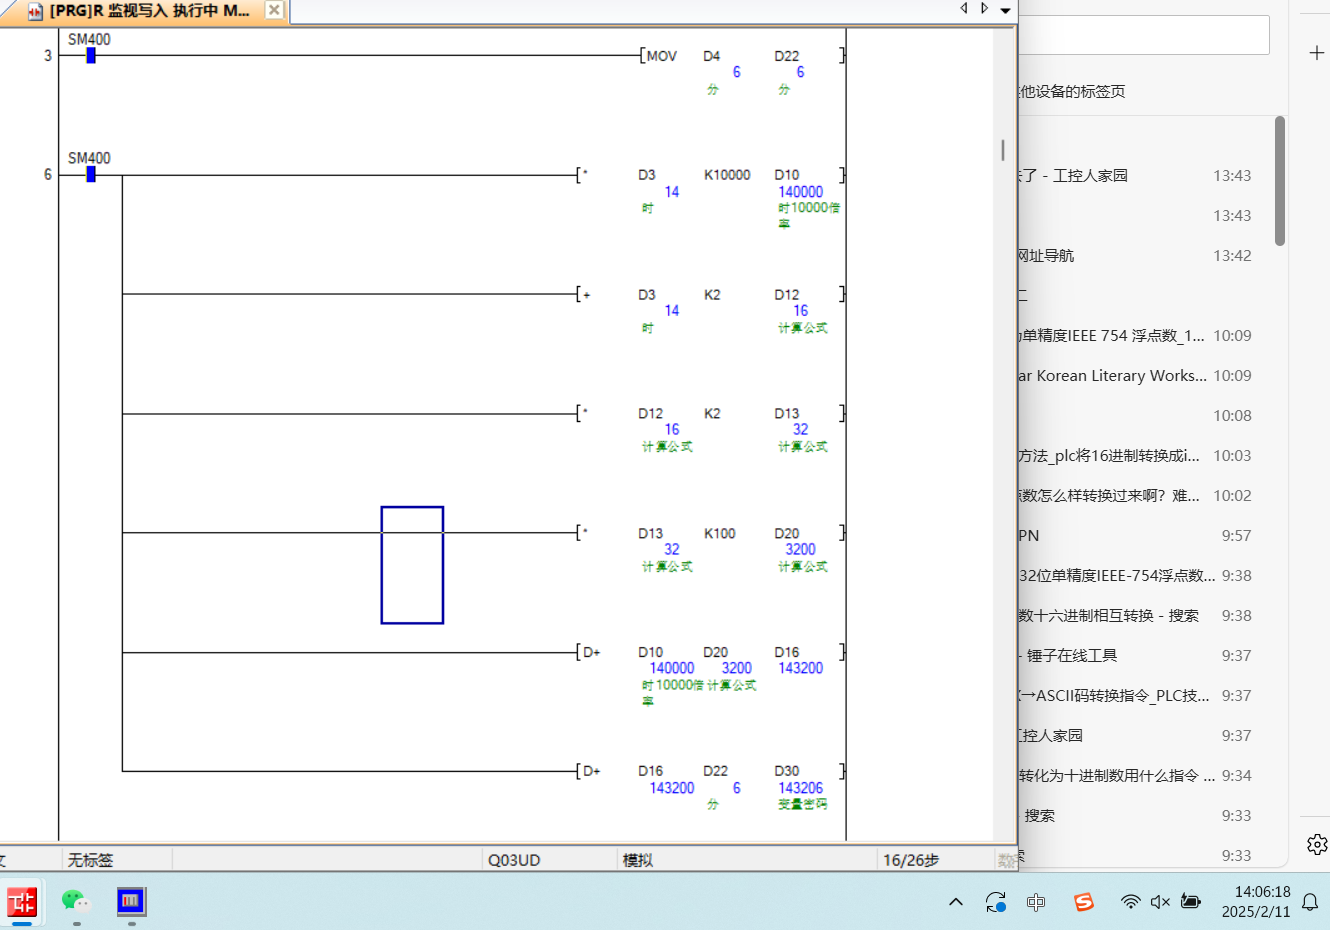Click the sync update tray icon

click(x=995, y=902)
